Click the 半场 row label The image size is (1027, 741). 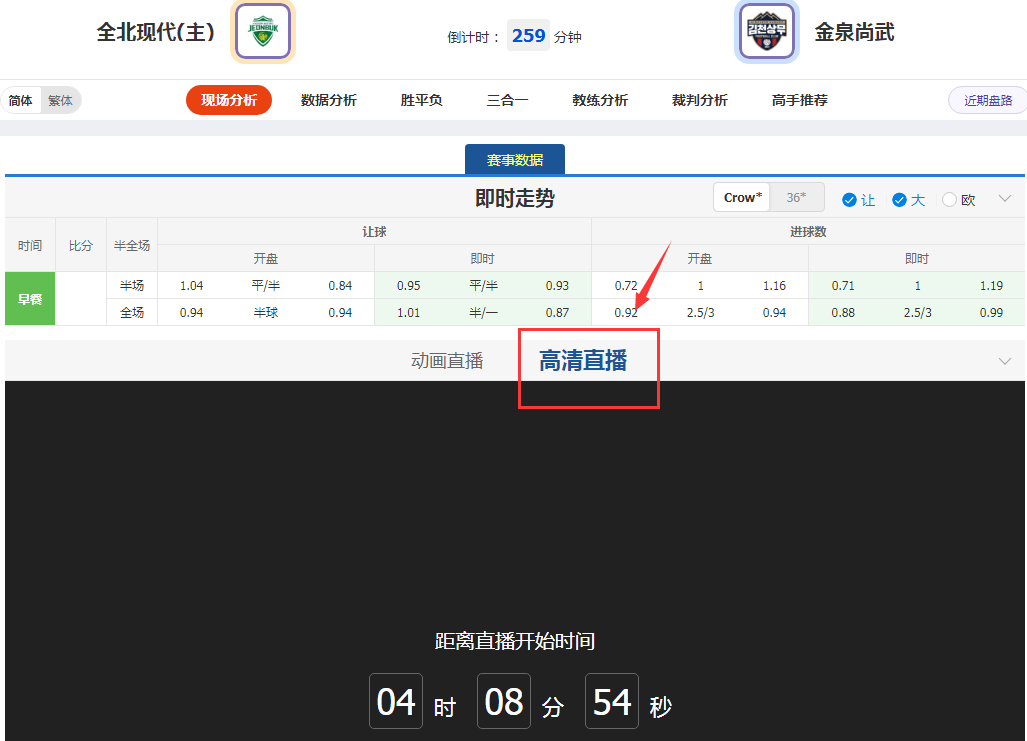(132, 286)
